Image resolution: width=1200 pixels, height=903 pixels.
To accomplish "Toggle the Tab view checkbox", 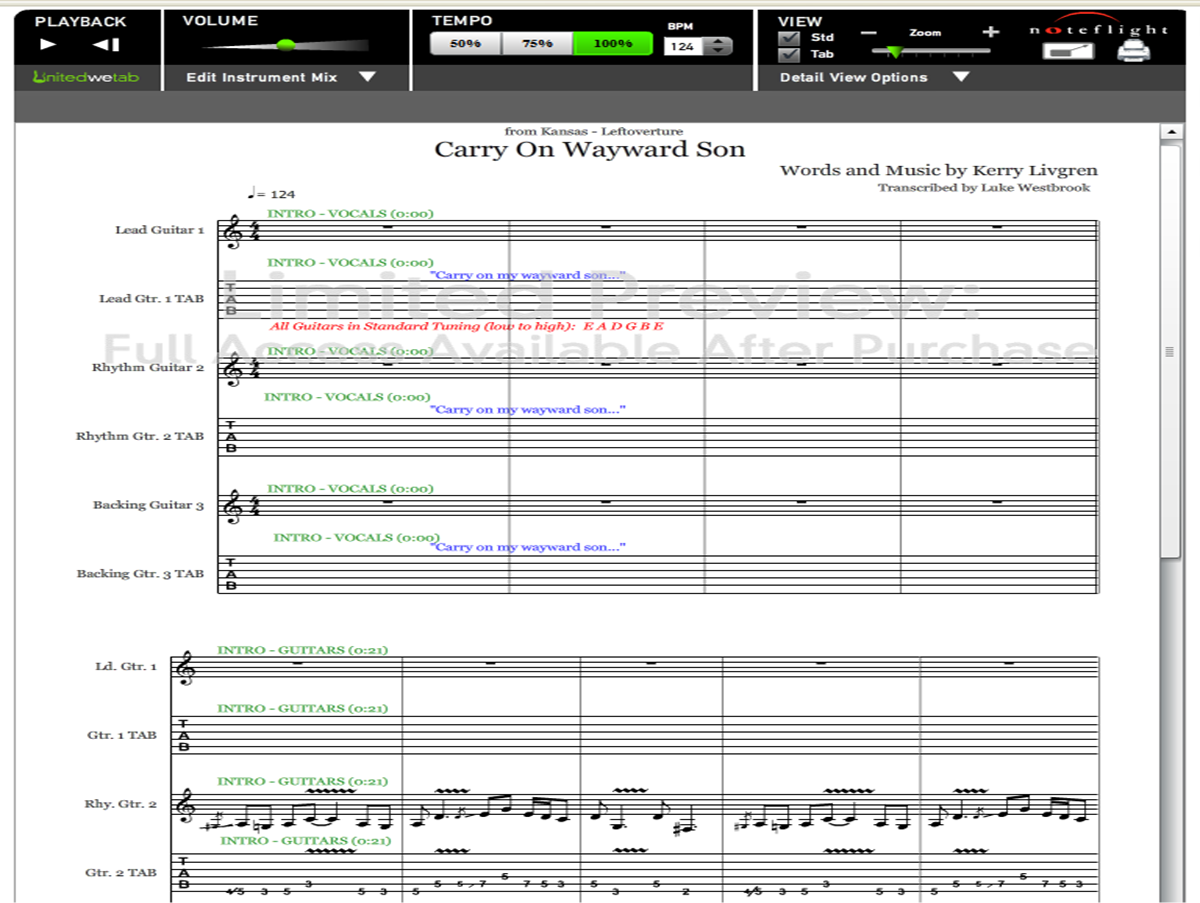I will click(789, 54).
